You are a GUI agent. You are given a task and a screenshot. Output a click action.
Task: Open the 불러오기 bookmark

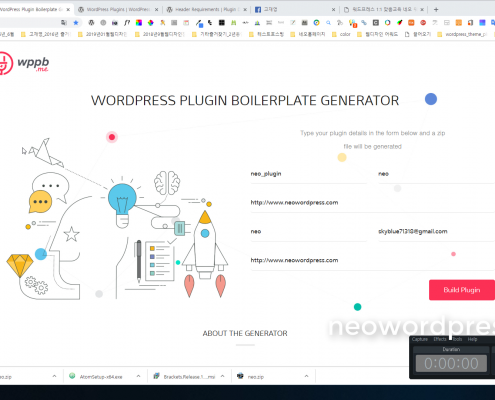click(418, 34)
